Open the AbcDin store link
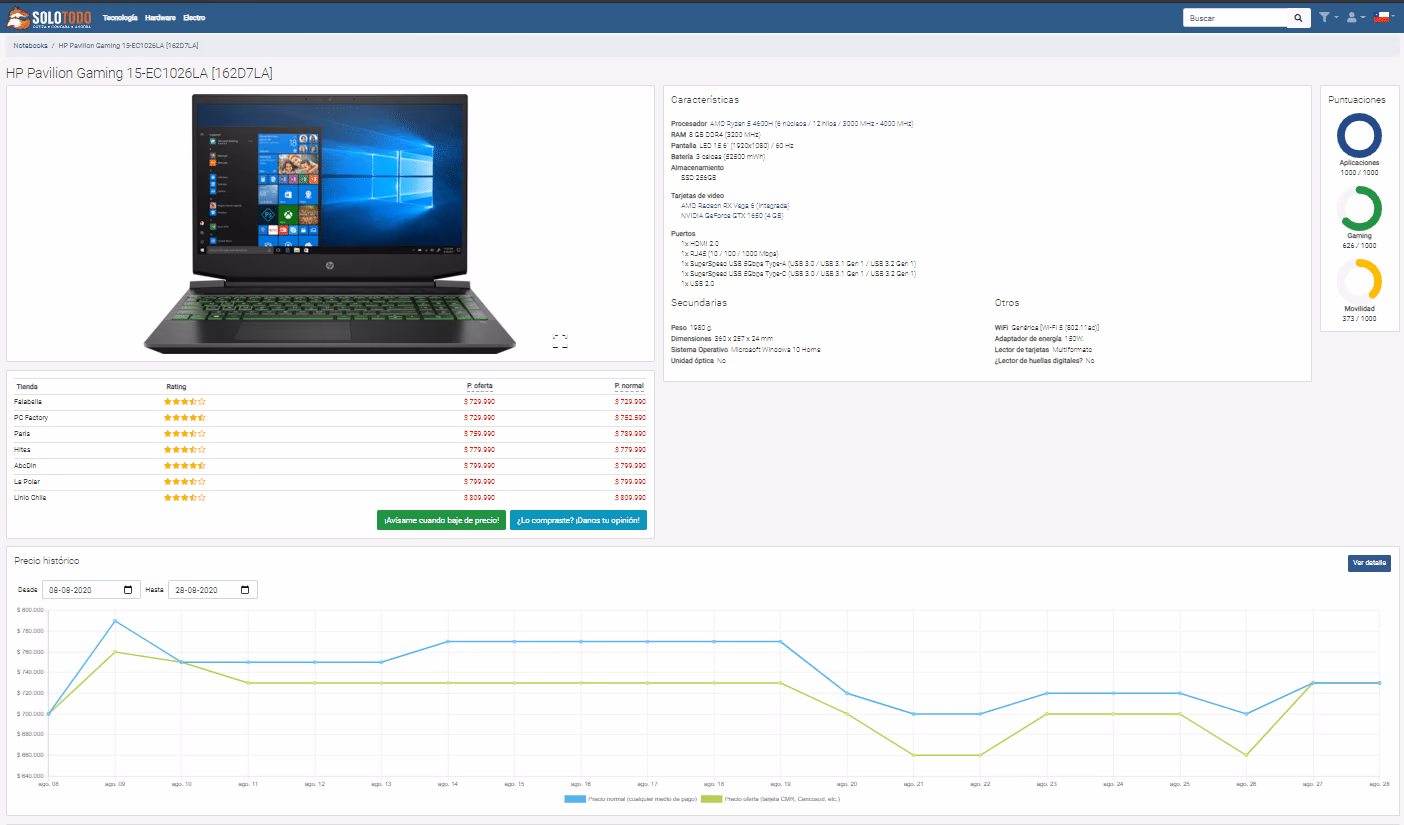This screenshot has height=825, width=1404. (27, 466)
